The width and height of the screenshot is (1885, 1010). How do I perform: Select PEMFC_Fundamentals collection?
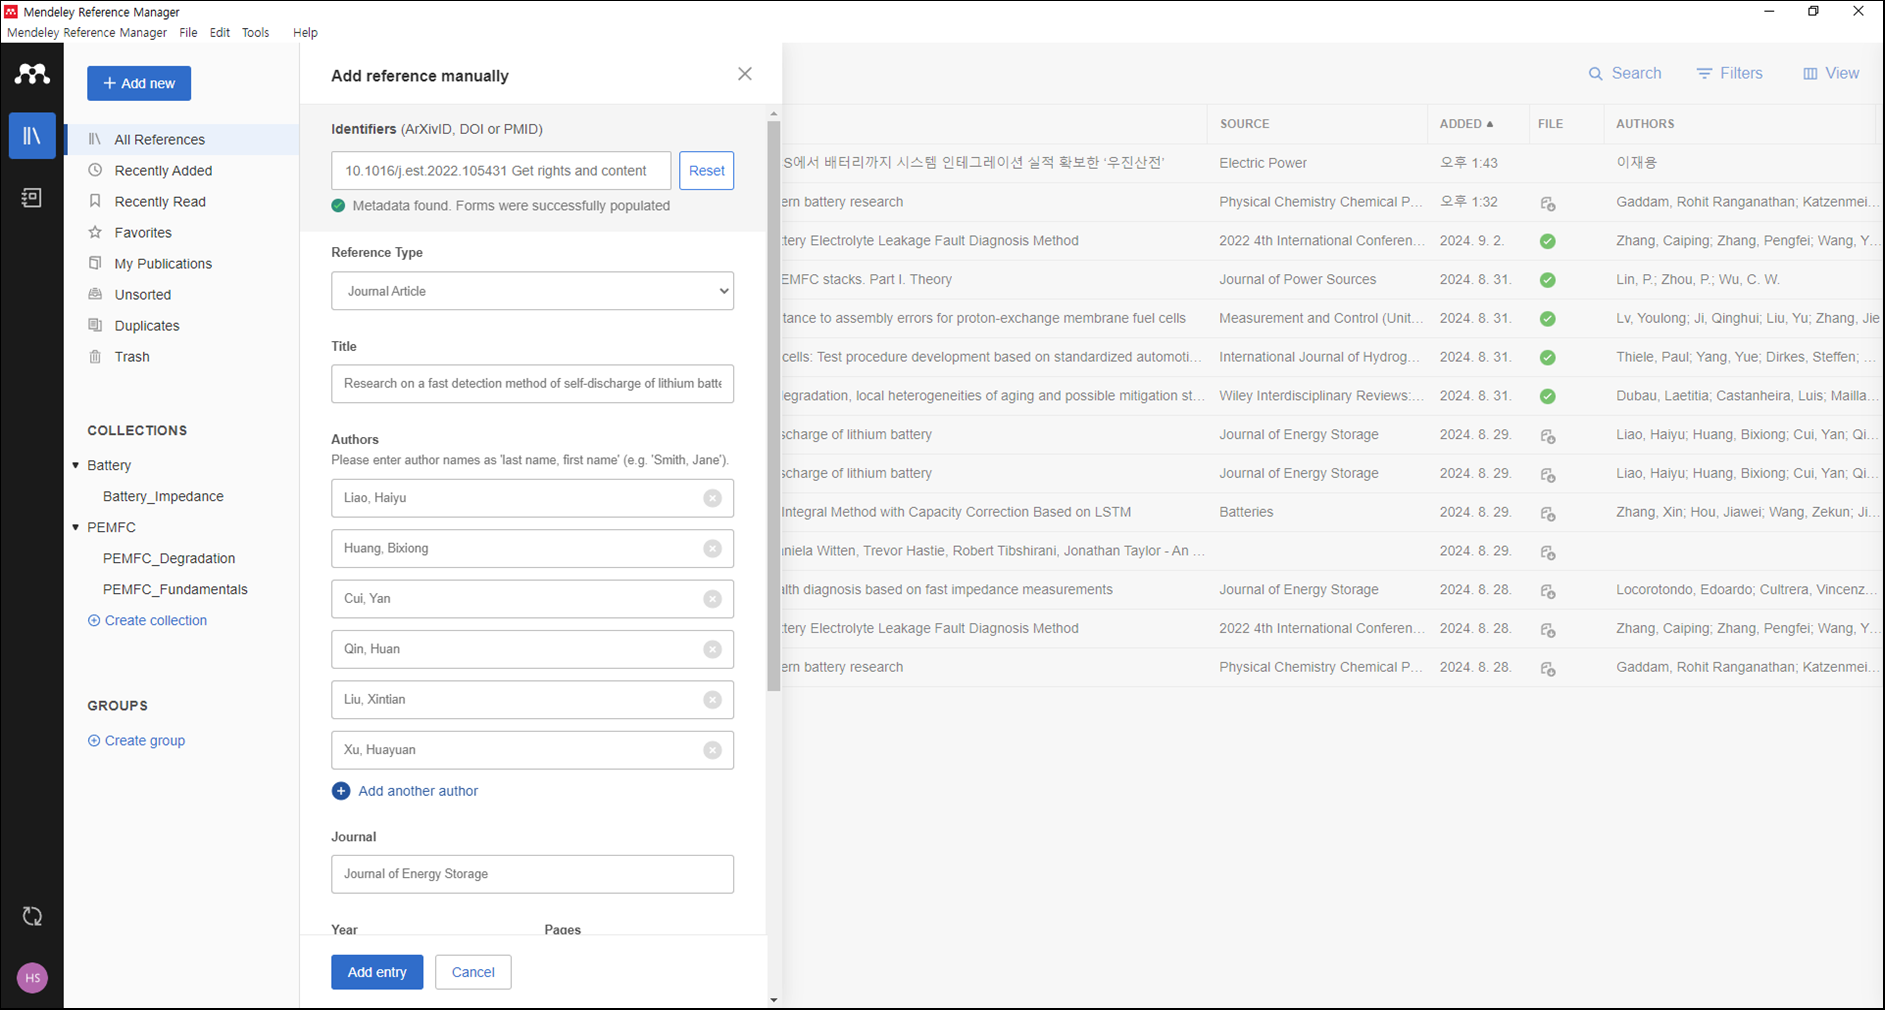tap(175, 589)
